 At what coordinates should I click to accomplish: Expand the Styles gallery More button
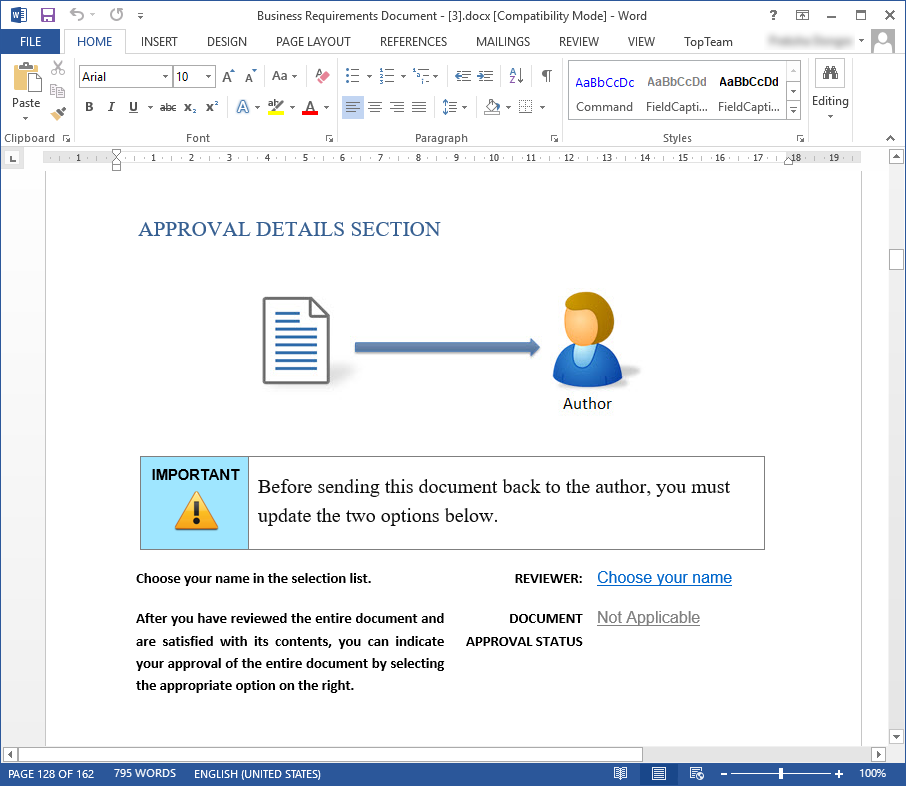click(x=794, y=110)
